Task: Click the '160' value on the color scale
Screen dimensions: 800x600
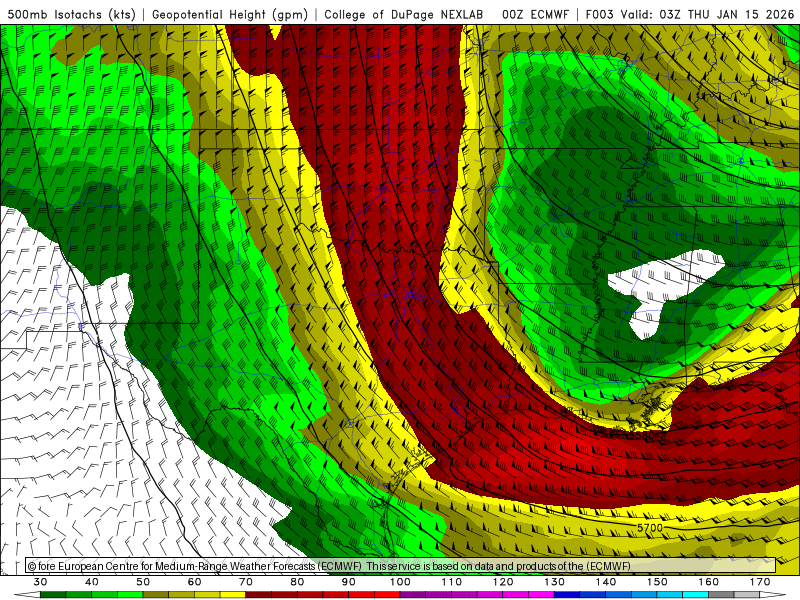Action: 709,582
